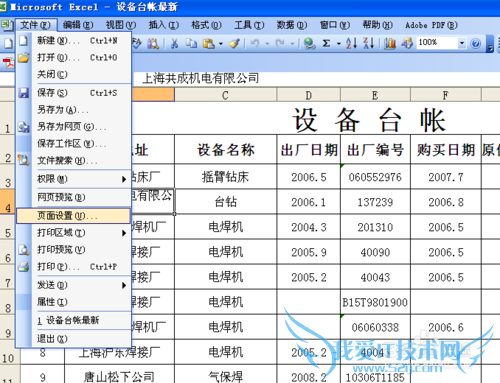Open the Adobe PDF menu
The height and width of the screenshot is (383, 500).
431,25
